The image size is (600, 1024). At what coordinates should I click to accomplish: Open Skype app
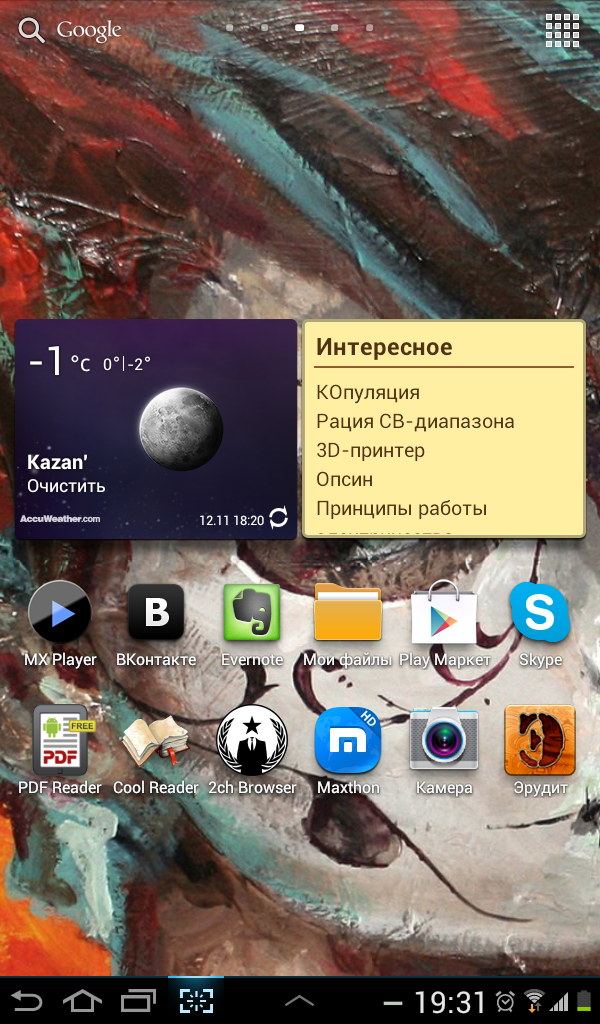(540, 613)
